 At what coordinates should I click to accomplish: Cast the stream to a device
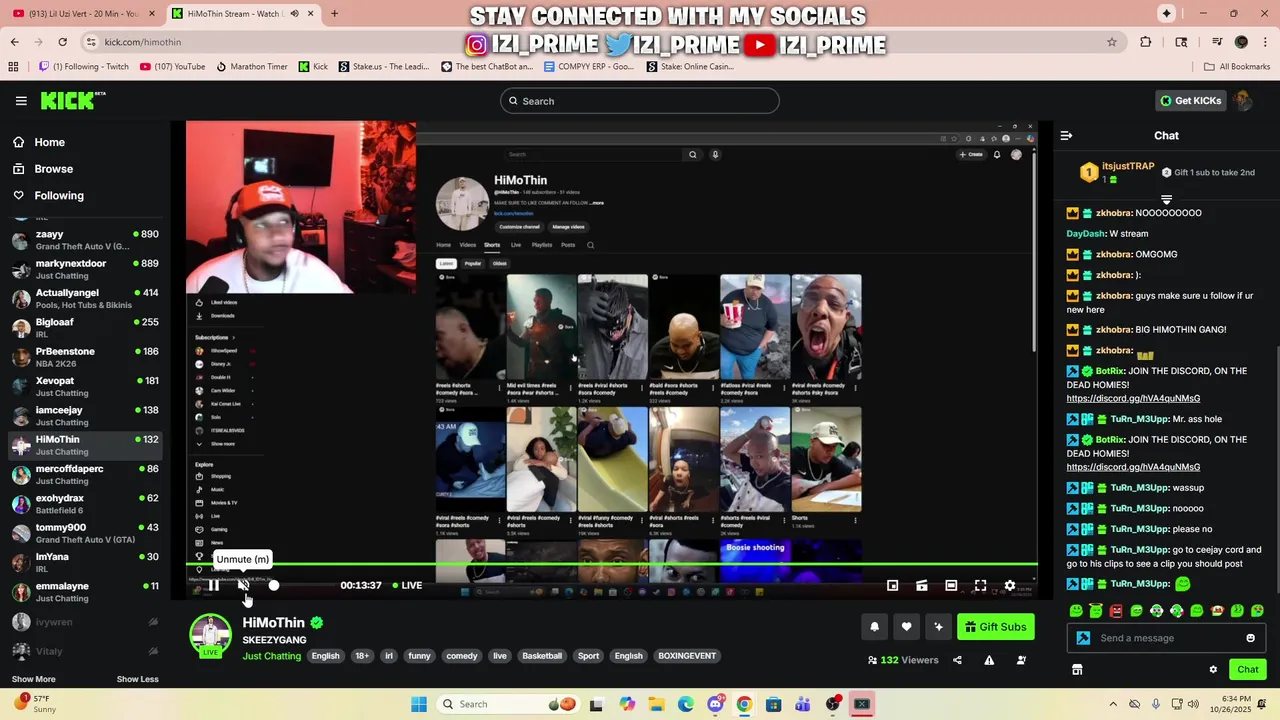(922, 585)
